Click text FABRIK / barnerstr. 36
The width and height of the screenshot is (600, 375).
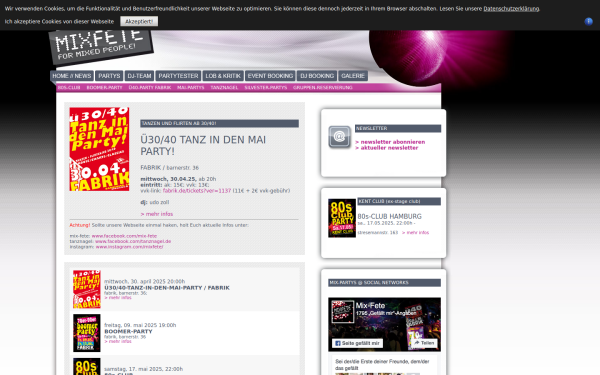170,168
